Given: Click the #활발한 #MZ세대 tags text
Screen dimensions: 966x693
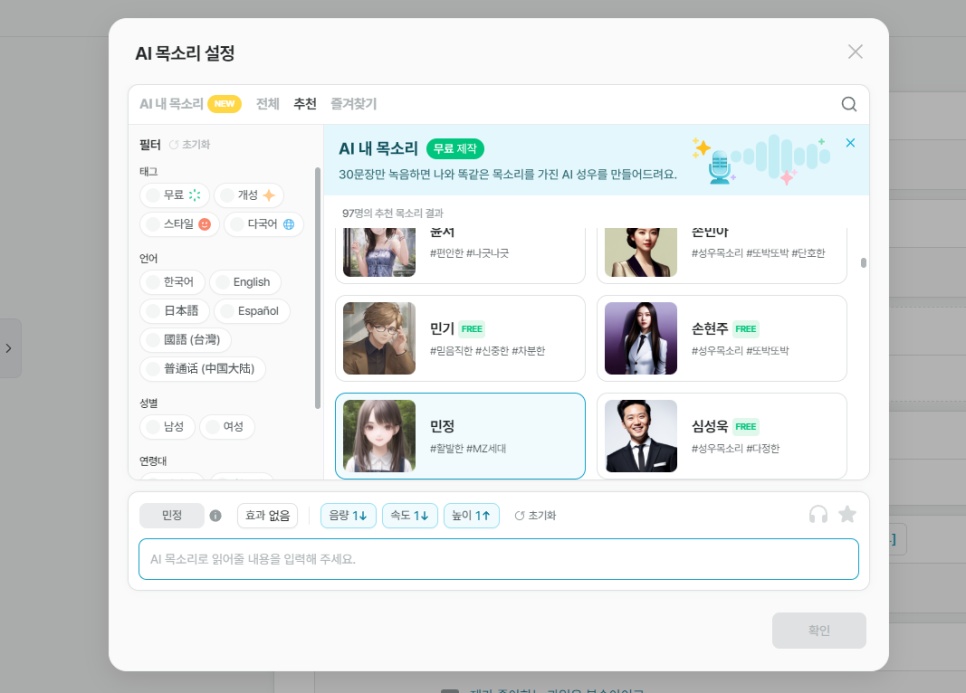Looking at the screenshot, I should (x=468, y=448).
